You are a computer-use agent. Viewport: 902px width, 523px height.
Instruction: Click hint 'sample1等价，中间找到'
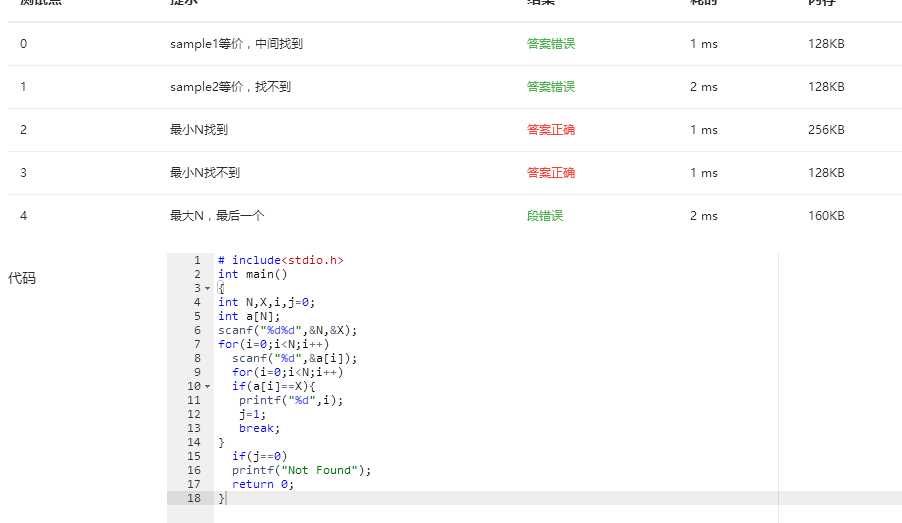pyautogui.click(x=236, y=44)
